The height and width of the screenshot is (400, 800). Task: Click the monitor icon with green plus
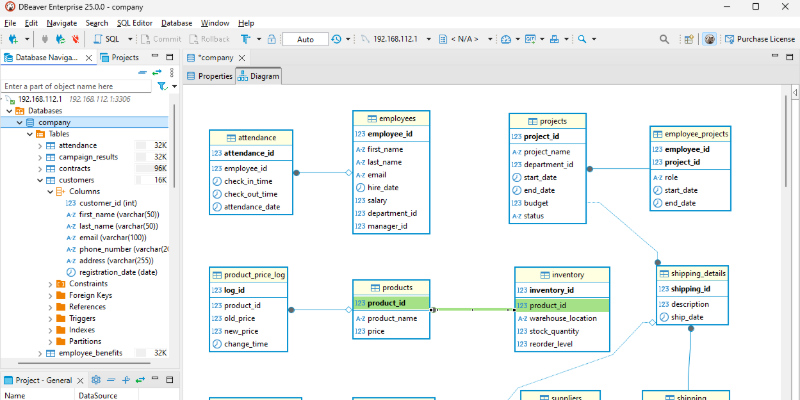click(x=530, y=39)
